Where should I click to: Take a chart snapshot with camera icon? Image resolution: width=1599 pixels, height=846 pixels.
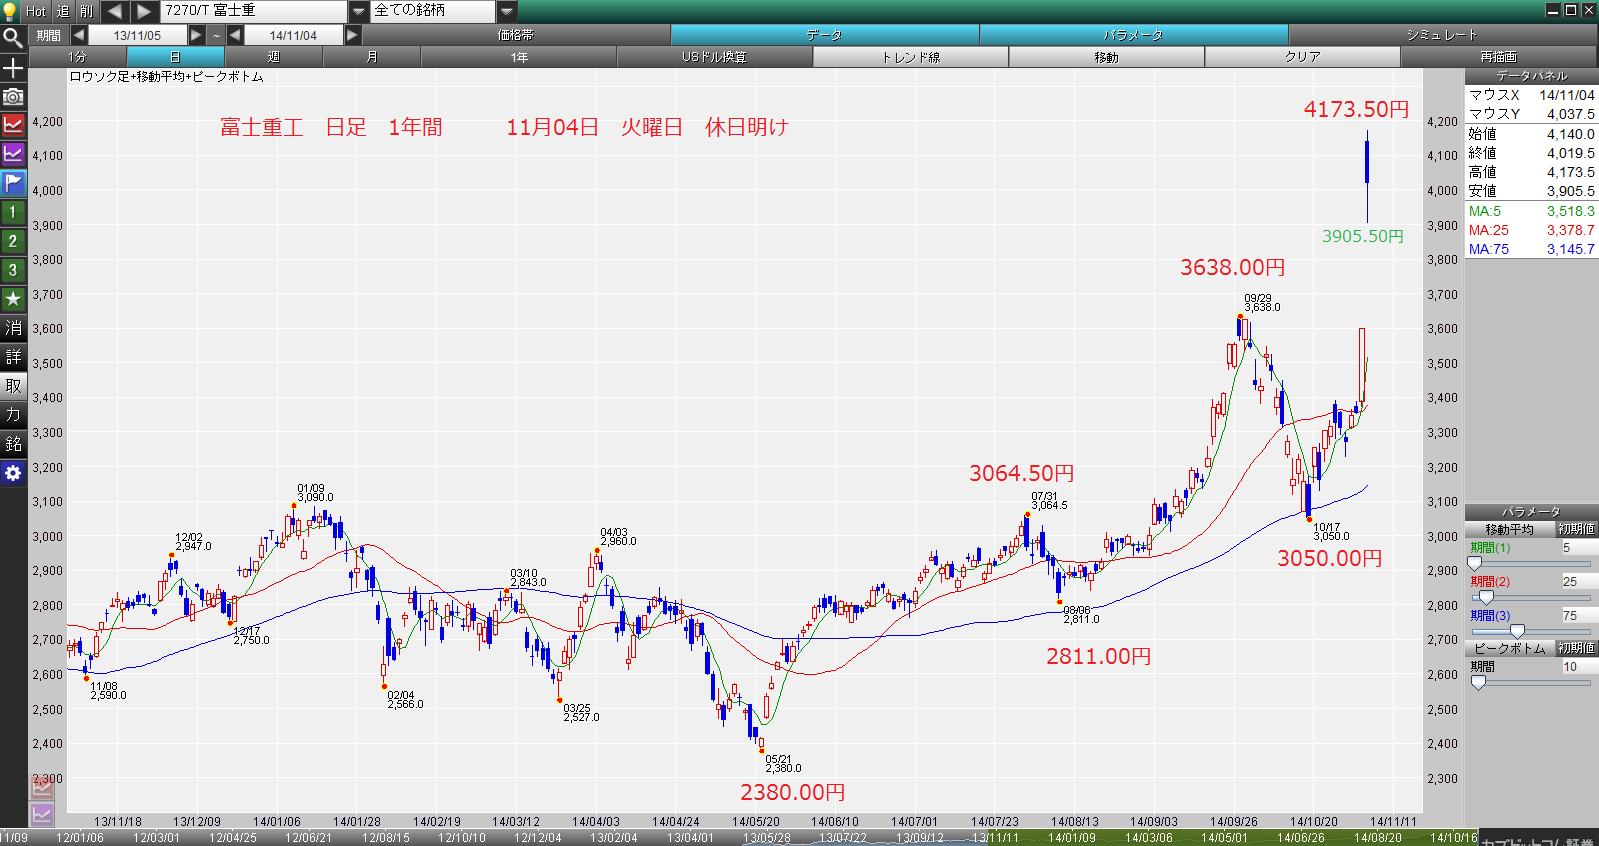coord(13,96)
